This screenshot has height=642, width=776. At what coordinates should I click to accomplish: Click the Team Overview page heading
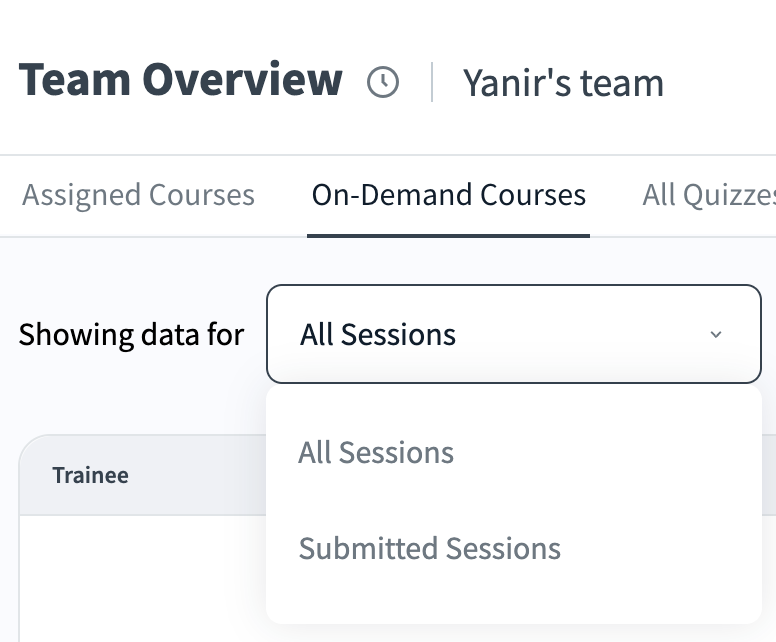[180, 80]
